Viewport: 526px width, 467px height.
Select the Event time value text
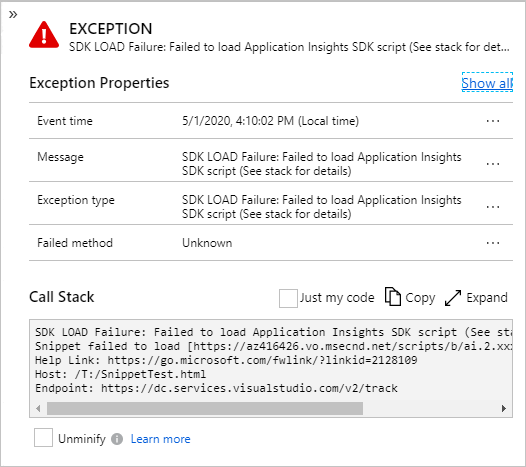coord(270,121)
